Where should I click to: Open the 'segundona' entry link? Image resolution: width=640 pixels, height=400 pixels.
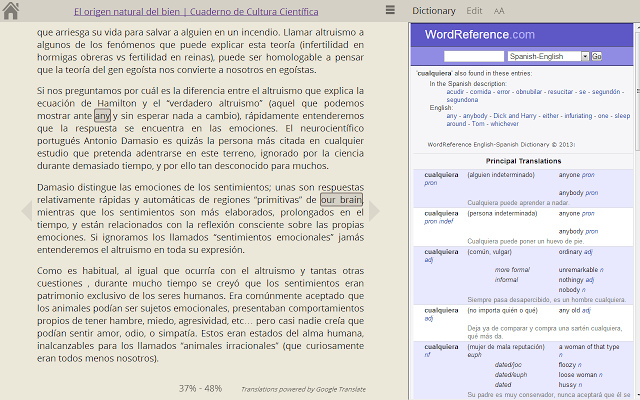point(462,100)
